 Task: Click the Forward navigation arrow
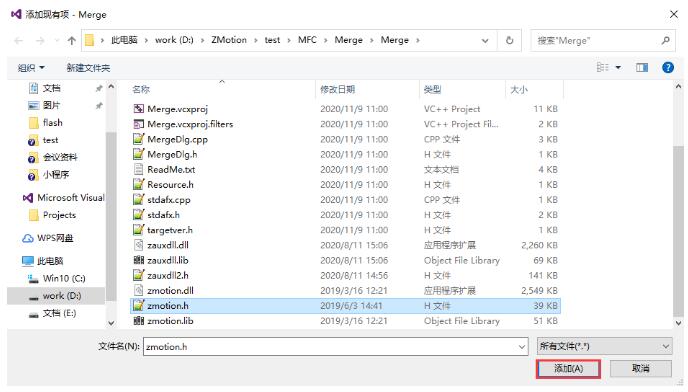pos(40,41)
